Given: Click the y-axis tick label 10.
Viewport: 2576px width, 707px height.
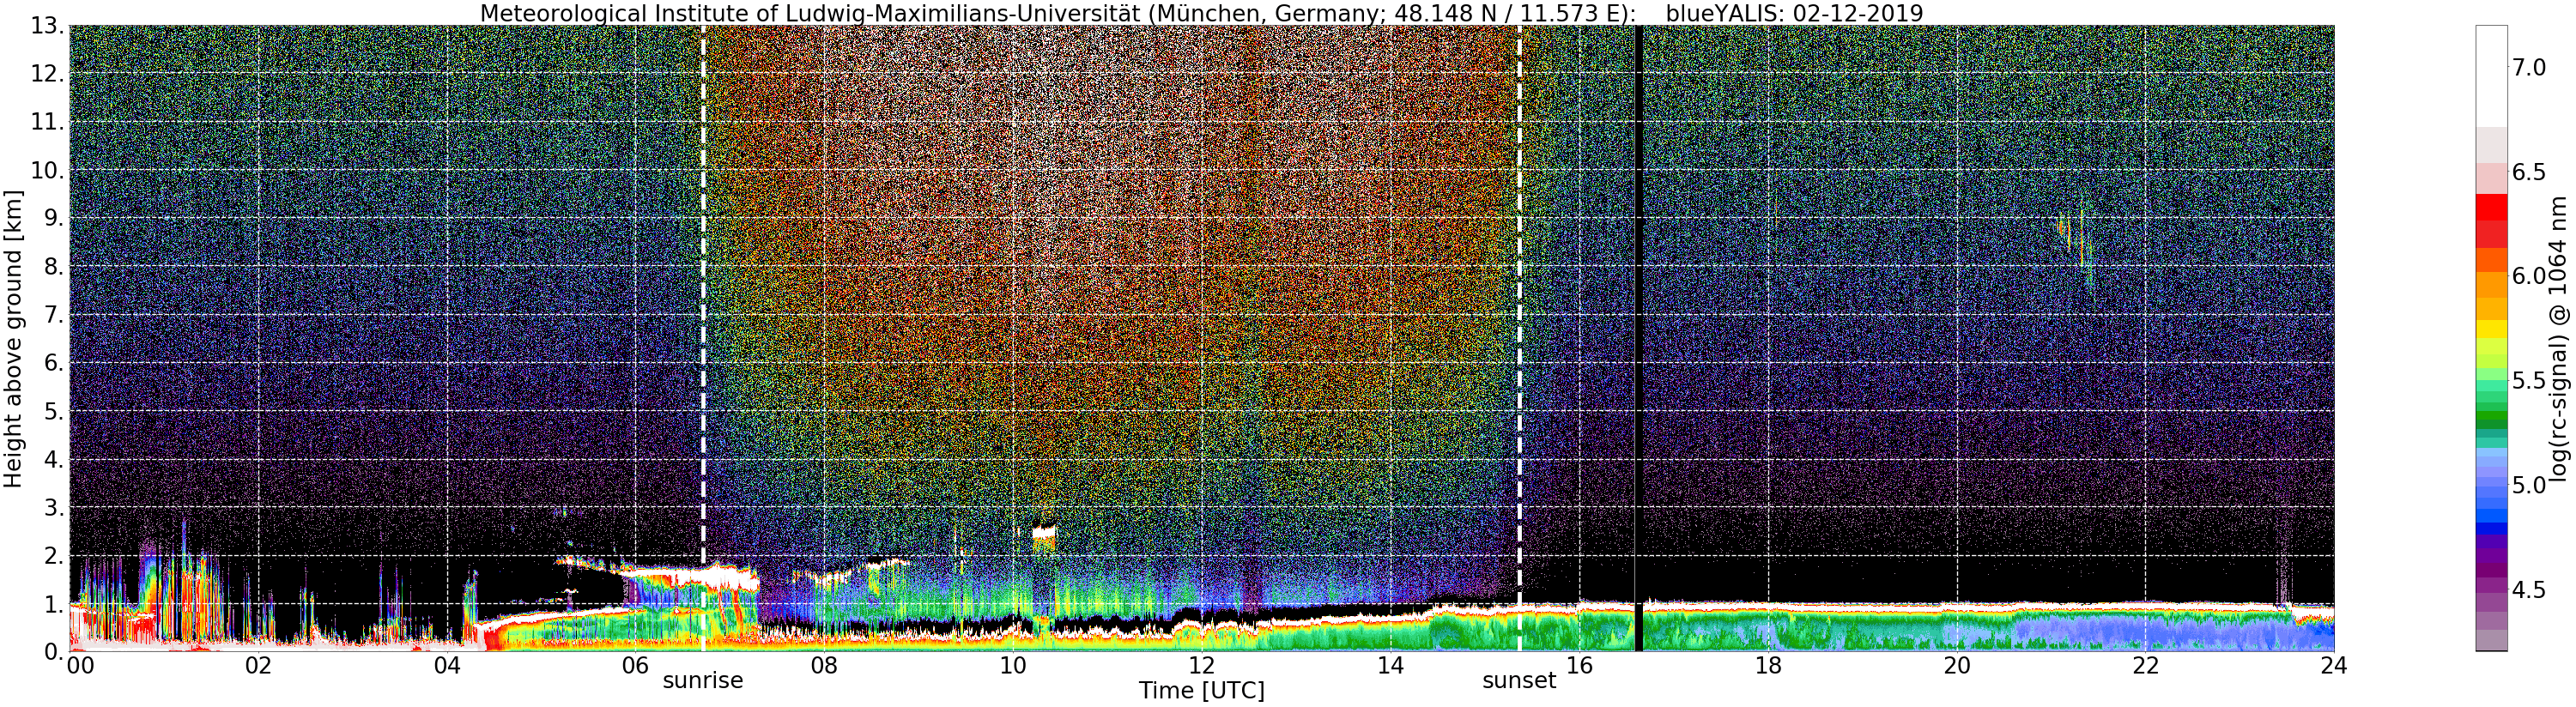Looking at the screenshot, I should (46, 170).
